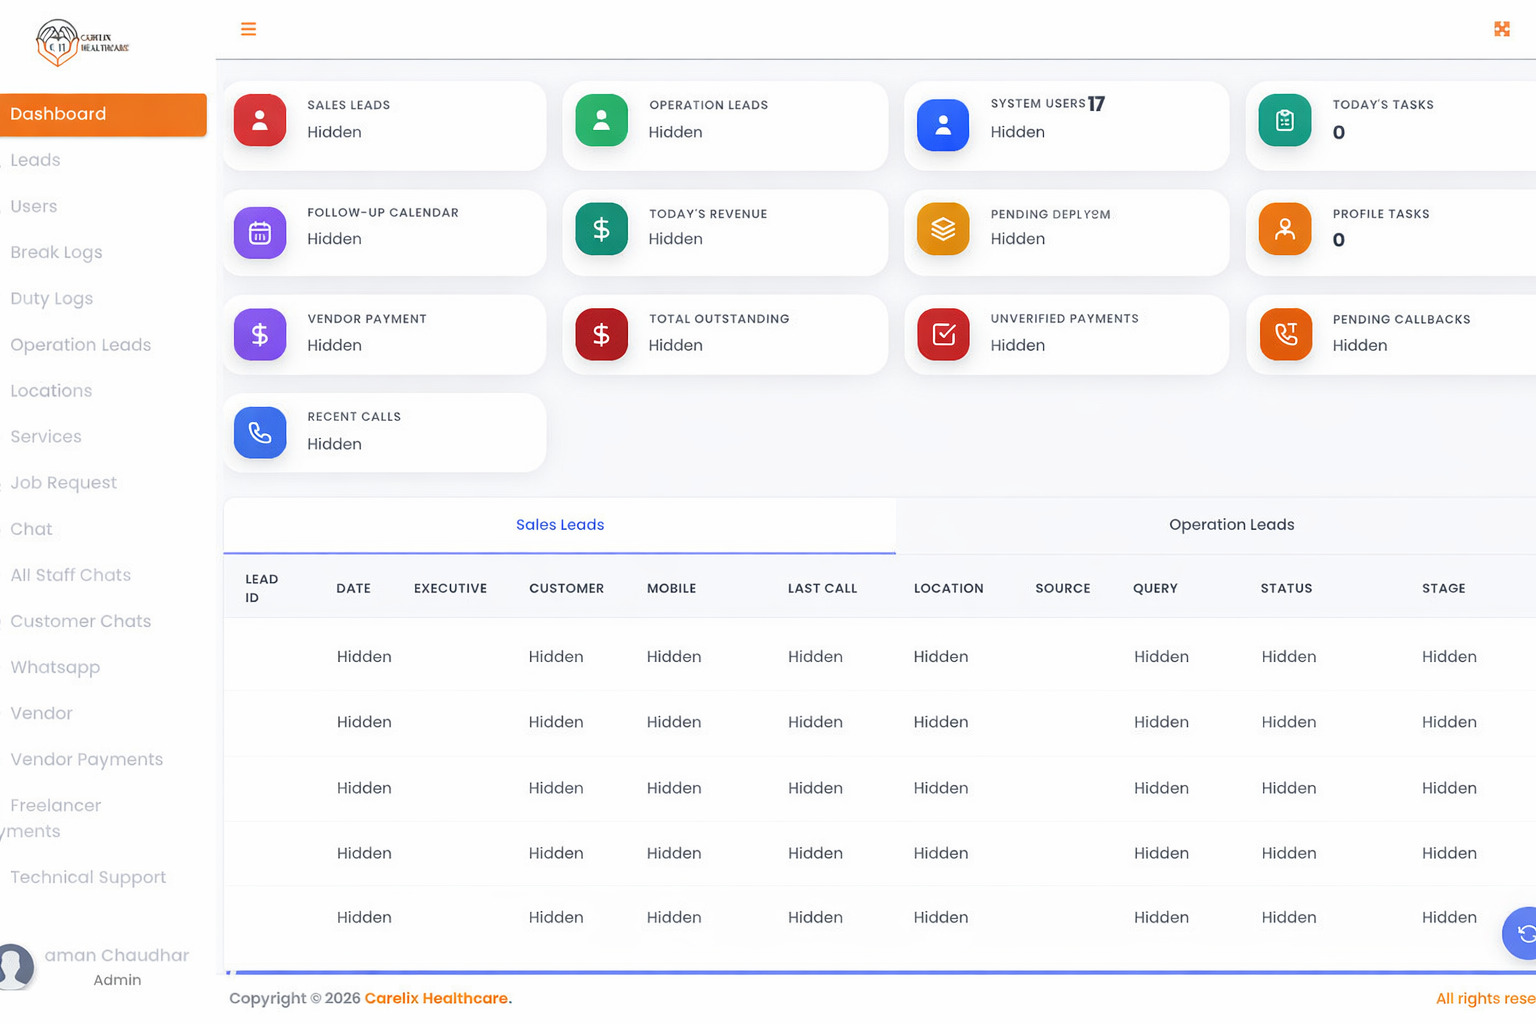Click the green Operation Leads icon
The height and width of the screenshot is (1024, 1536).
pos(601,121)
